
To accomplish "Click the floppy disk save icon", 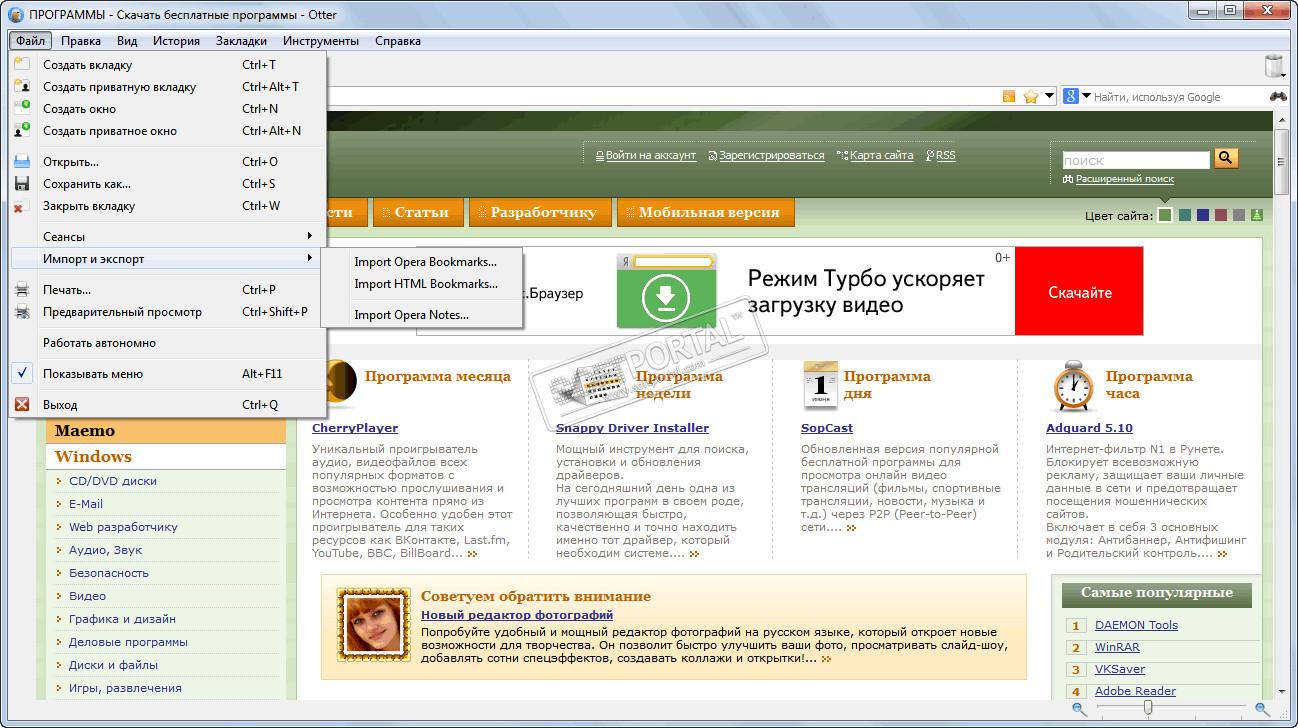I will coord(21,184).
